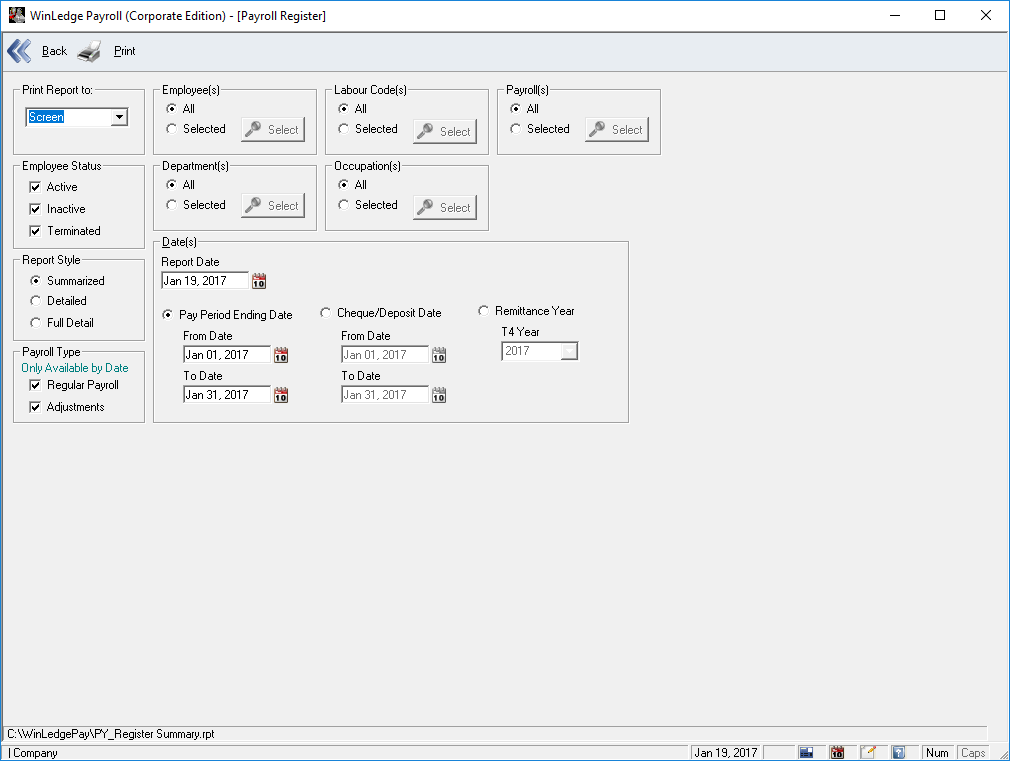This screenshot has height=761, width=1010.
Task: Expand the Print Report to dropdown
Action: 119,117
